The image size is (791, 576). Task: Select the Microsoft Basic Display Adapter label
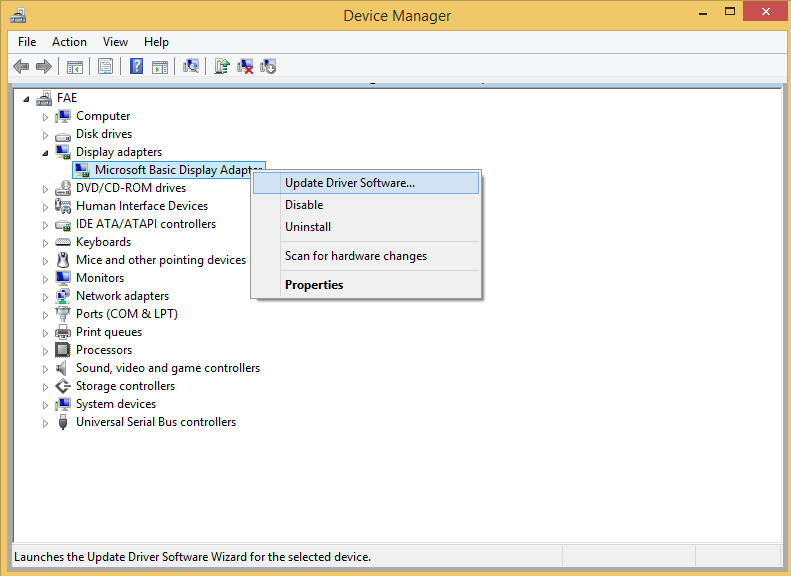pyautogui.click(x=179, y=170)
